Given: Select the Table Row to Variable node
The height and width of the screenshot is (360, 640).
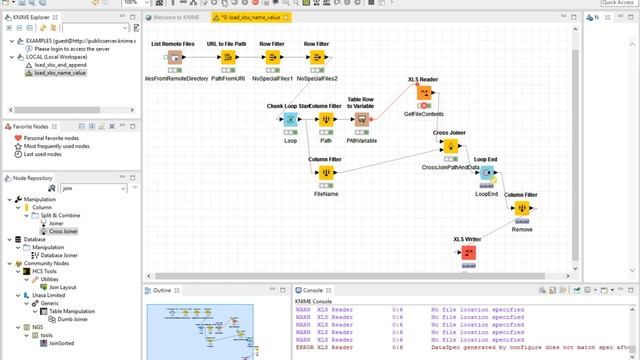Looking at the screenshot, I should tap(362, 120).
